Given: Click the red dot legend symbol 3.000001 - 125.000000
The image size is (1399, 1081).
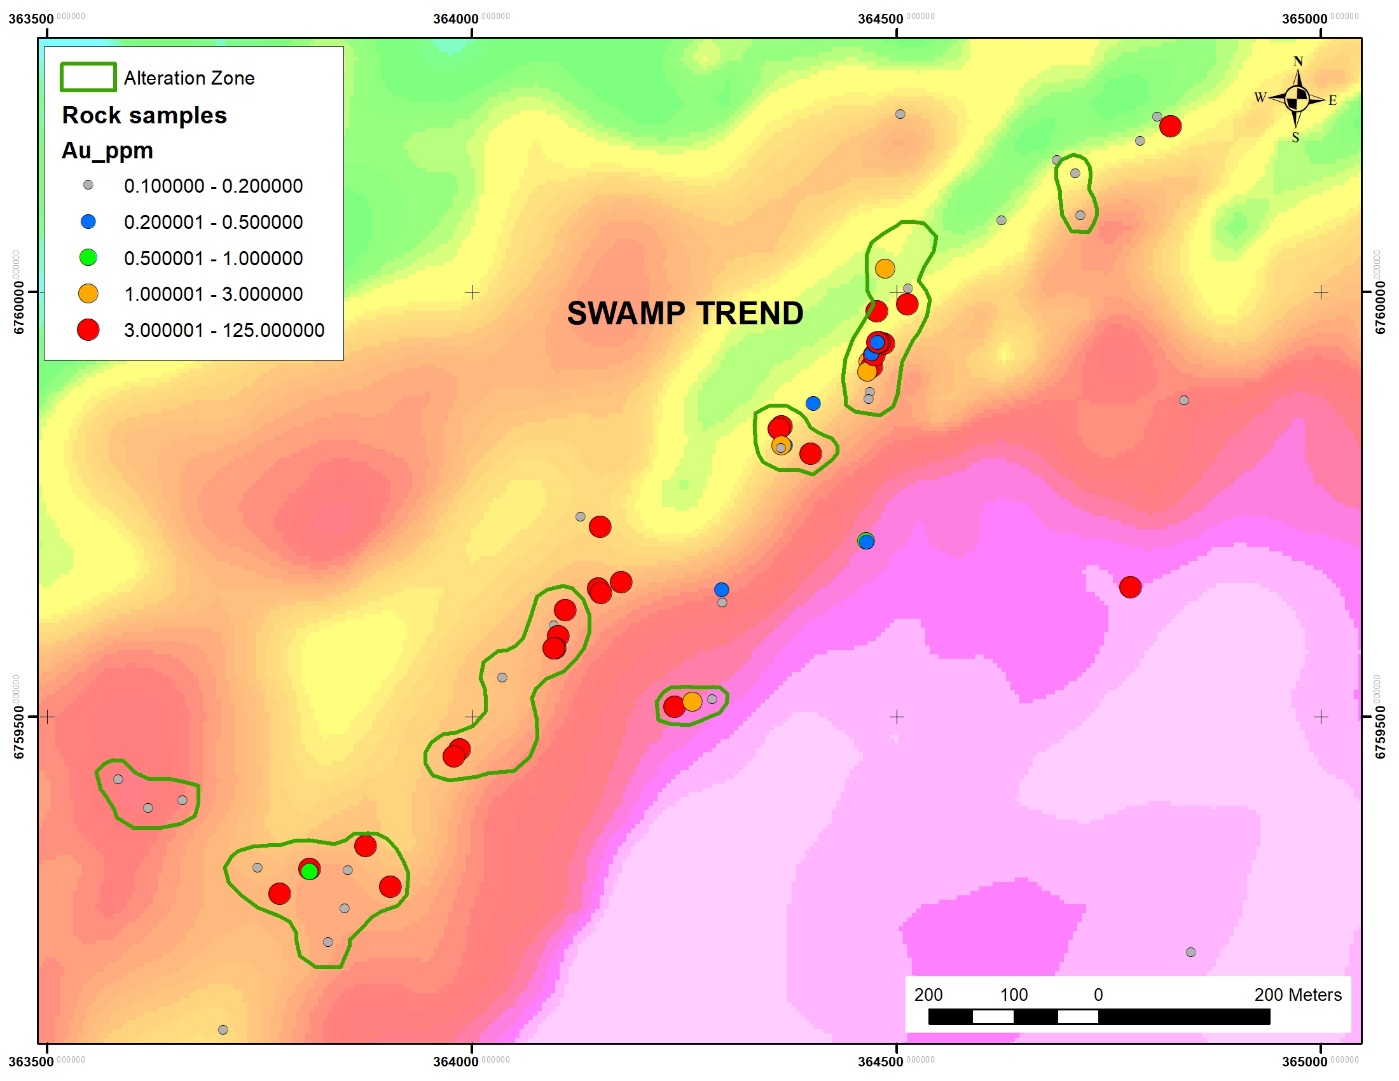Looking at the screenshot, I should point(88,330).
